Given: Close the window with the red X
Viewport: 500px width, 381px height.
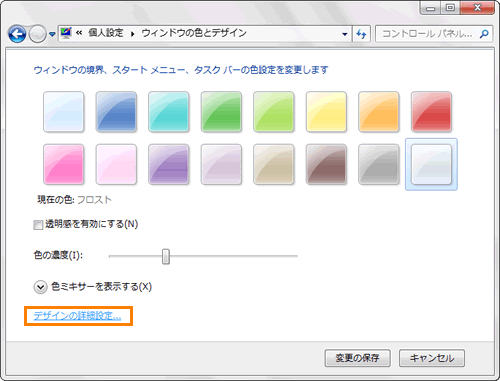Looking at the screenshot, I should pos(477,8).
